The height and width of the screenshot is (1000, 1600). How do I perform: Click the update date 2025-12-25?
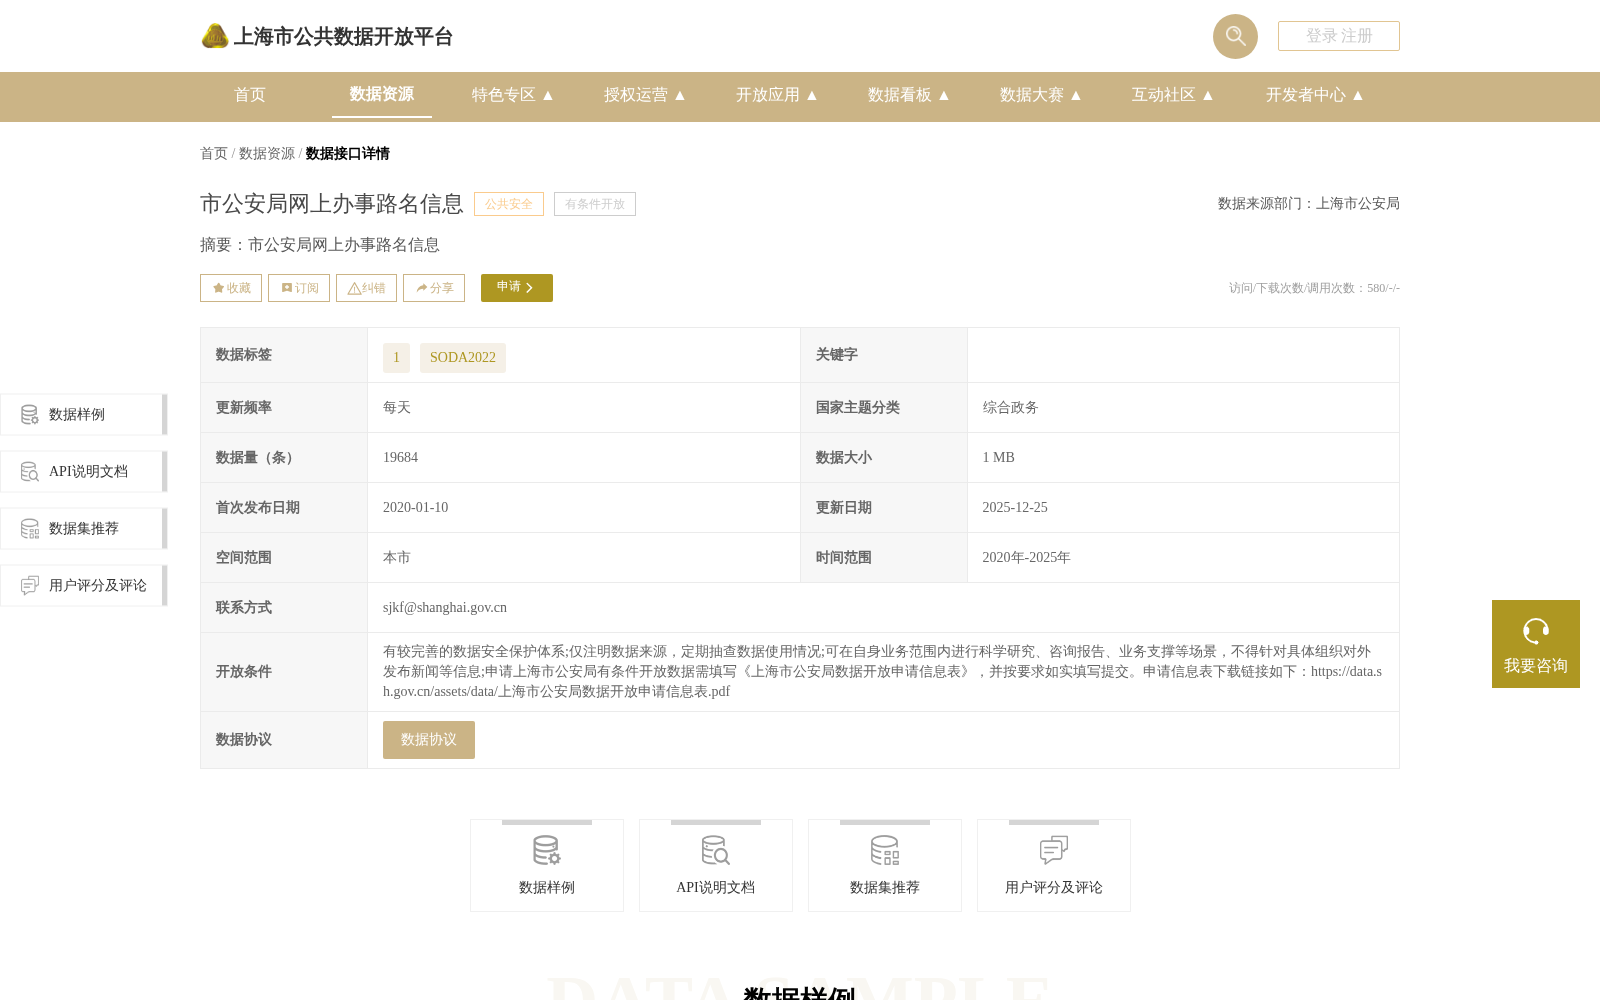pos(1015,508)
